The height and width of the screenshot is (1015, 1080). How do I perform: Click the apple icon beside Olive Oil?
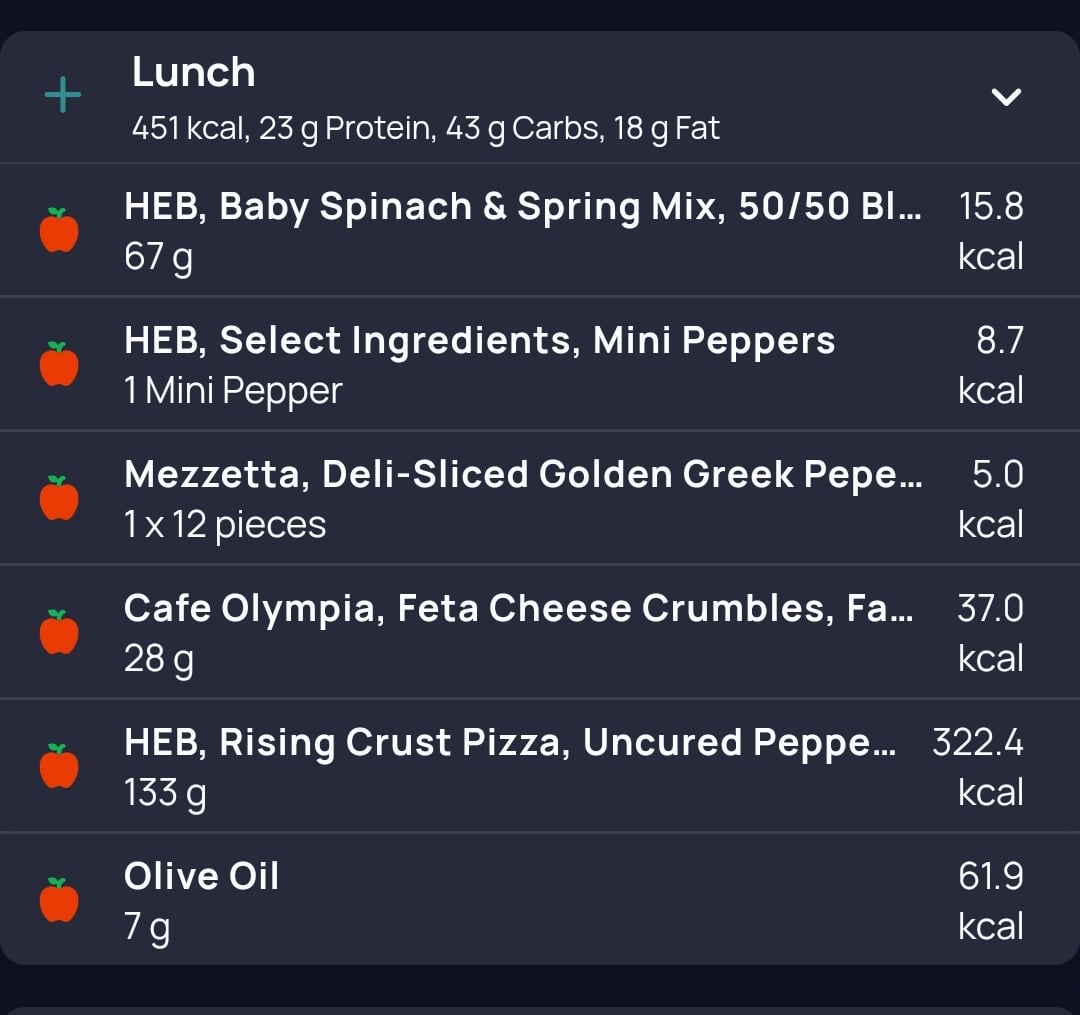tap(59, 899)
